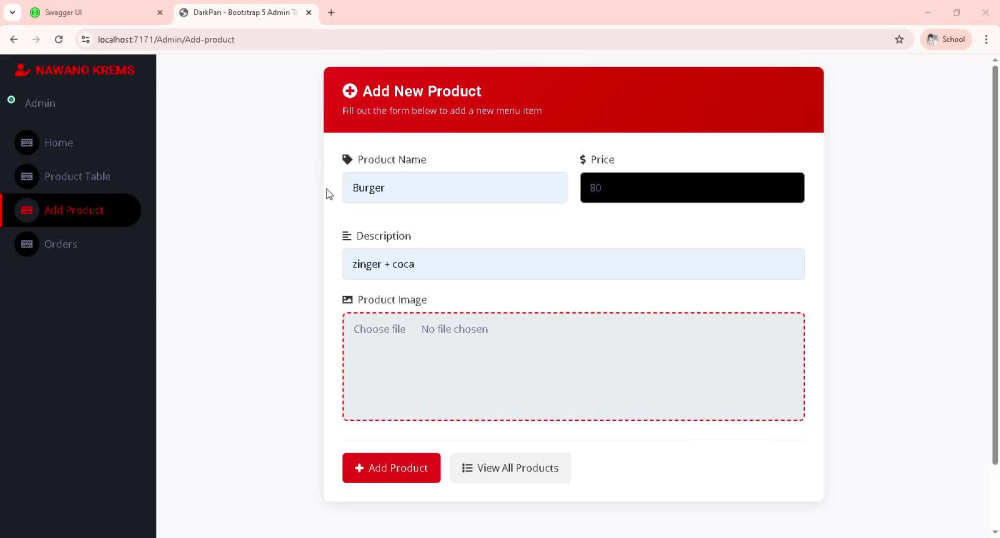Image resolution: width=1000 pixels, height=538 pixels.
Task: Focus the Price input field
Action: tap(692, 187)
